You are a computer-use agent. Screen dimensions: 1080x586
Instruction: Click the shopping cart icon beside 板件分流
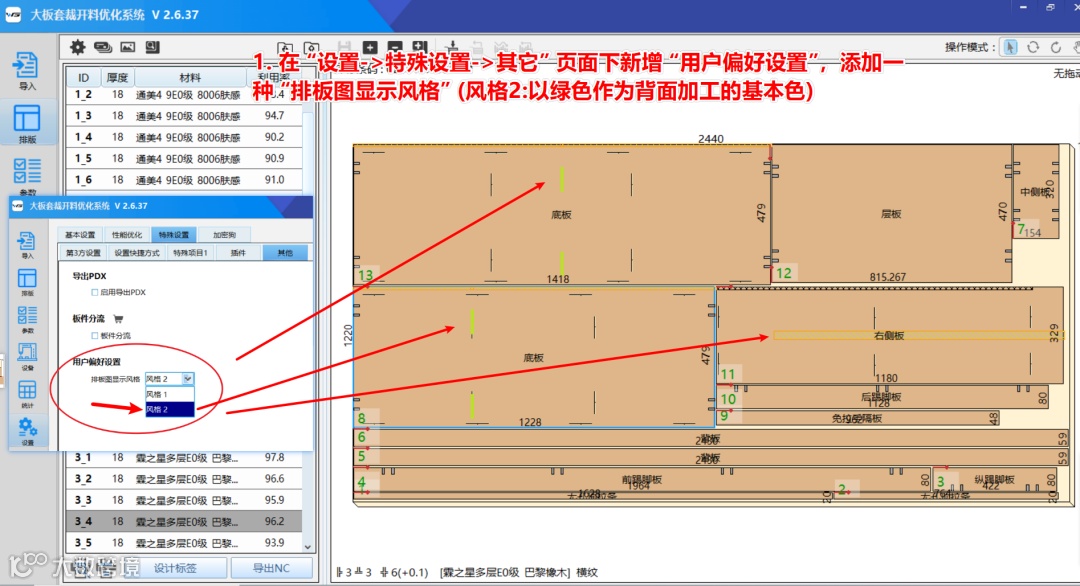(118, 319)
